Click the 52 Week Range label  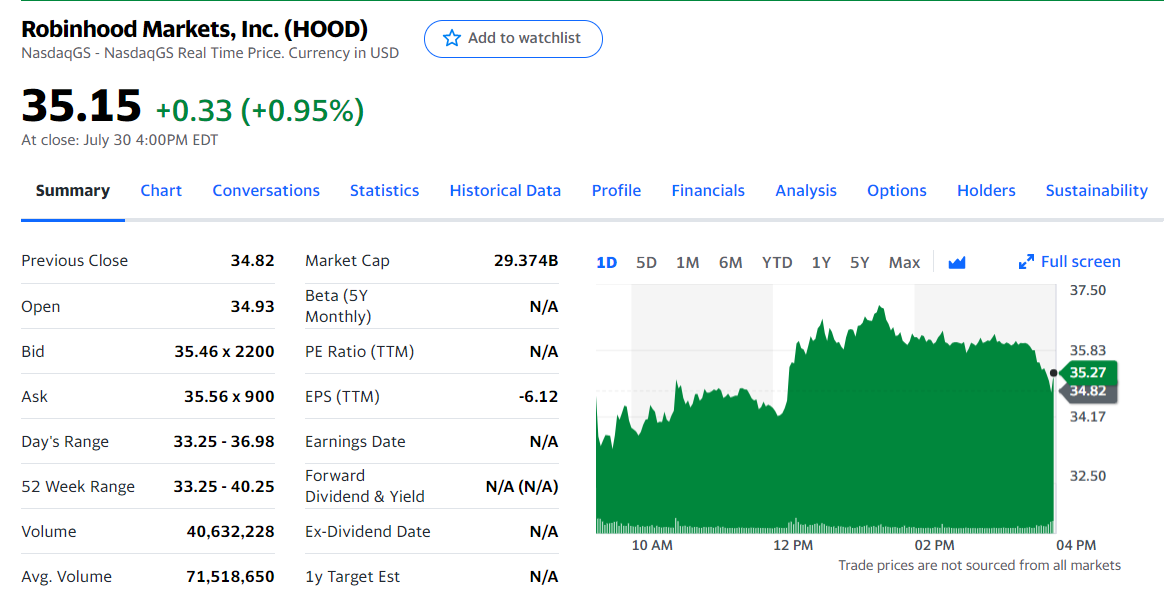pyautogui.click(x=78, y=487)
